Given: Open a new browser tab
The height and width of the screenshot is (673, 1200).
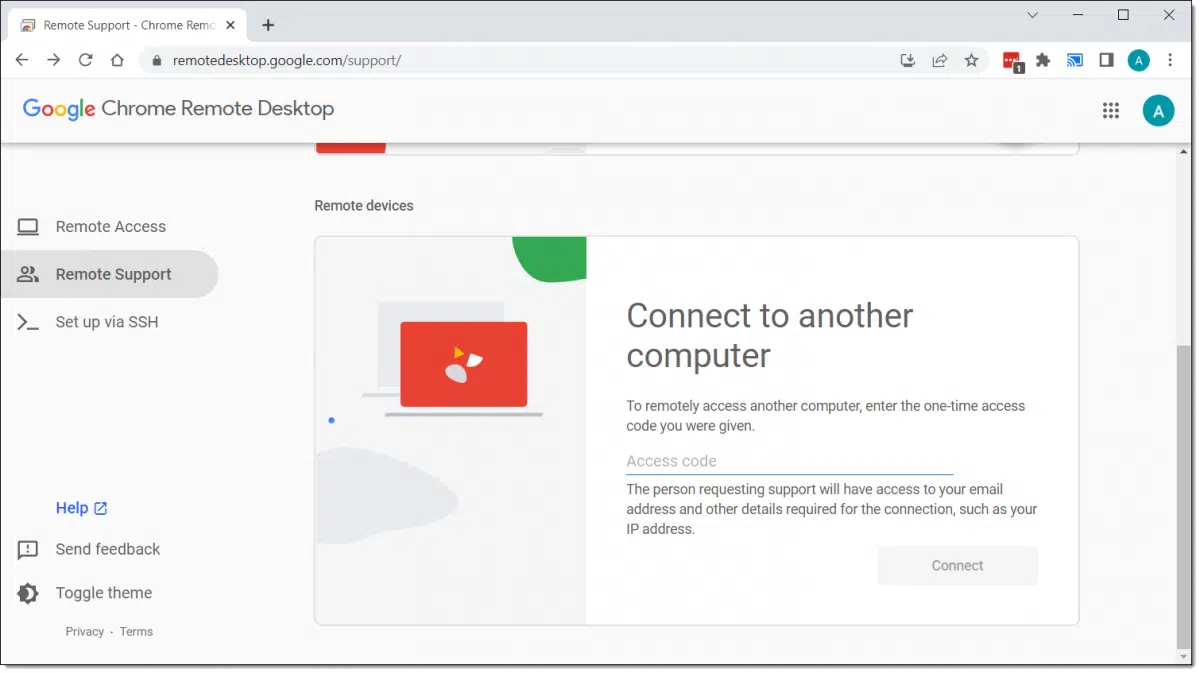Looking at the screenshot, I should tap(268, 25).
